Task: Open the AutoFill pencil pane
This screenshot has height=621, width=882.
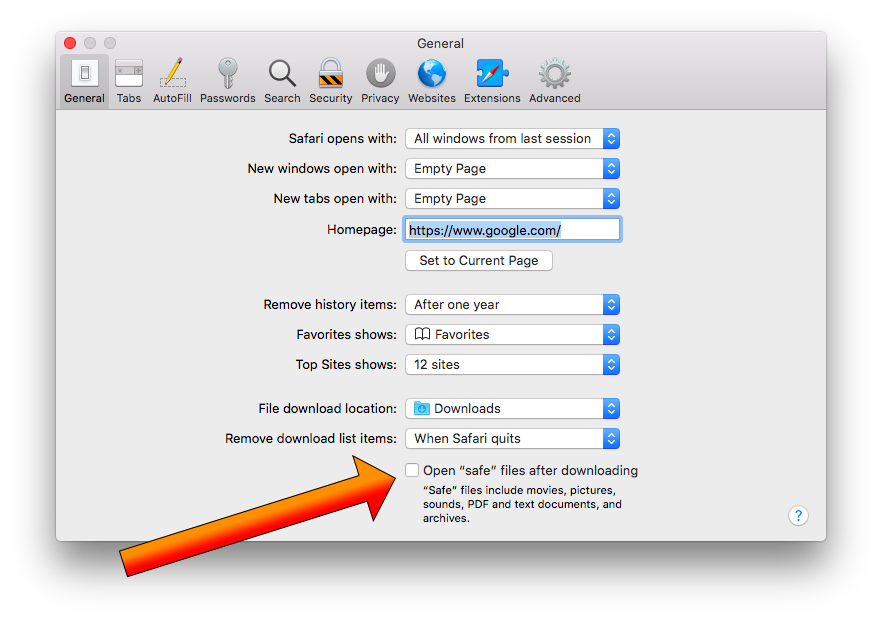Action: pyautogui.click(x=172, y=81)
